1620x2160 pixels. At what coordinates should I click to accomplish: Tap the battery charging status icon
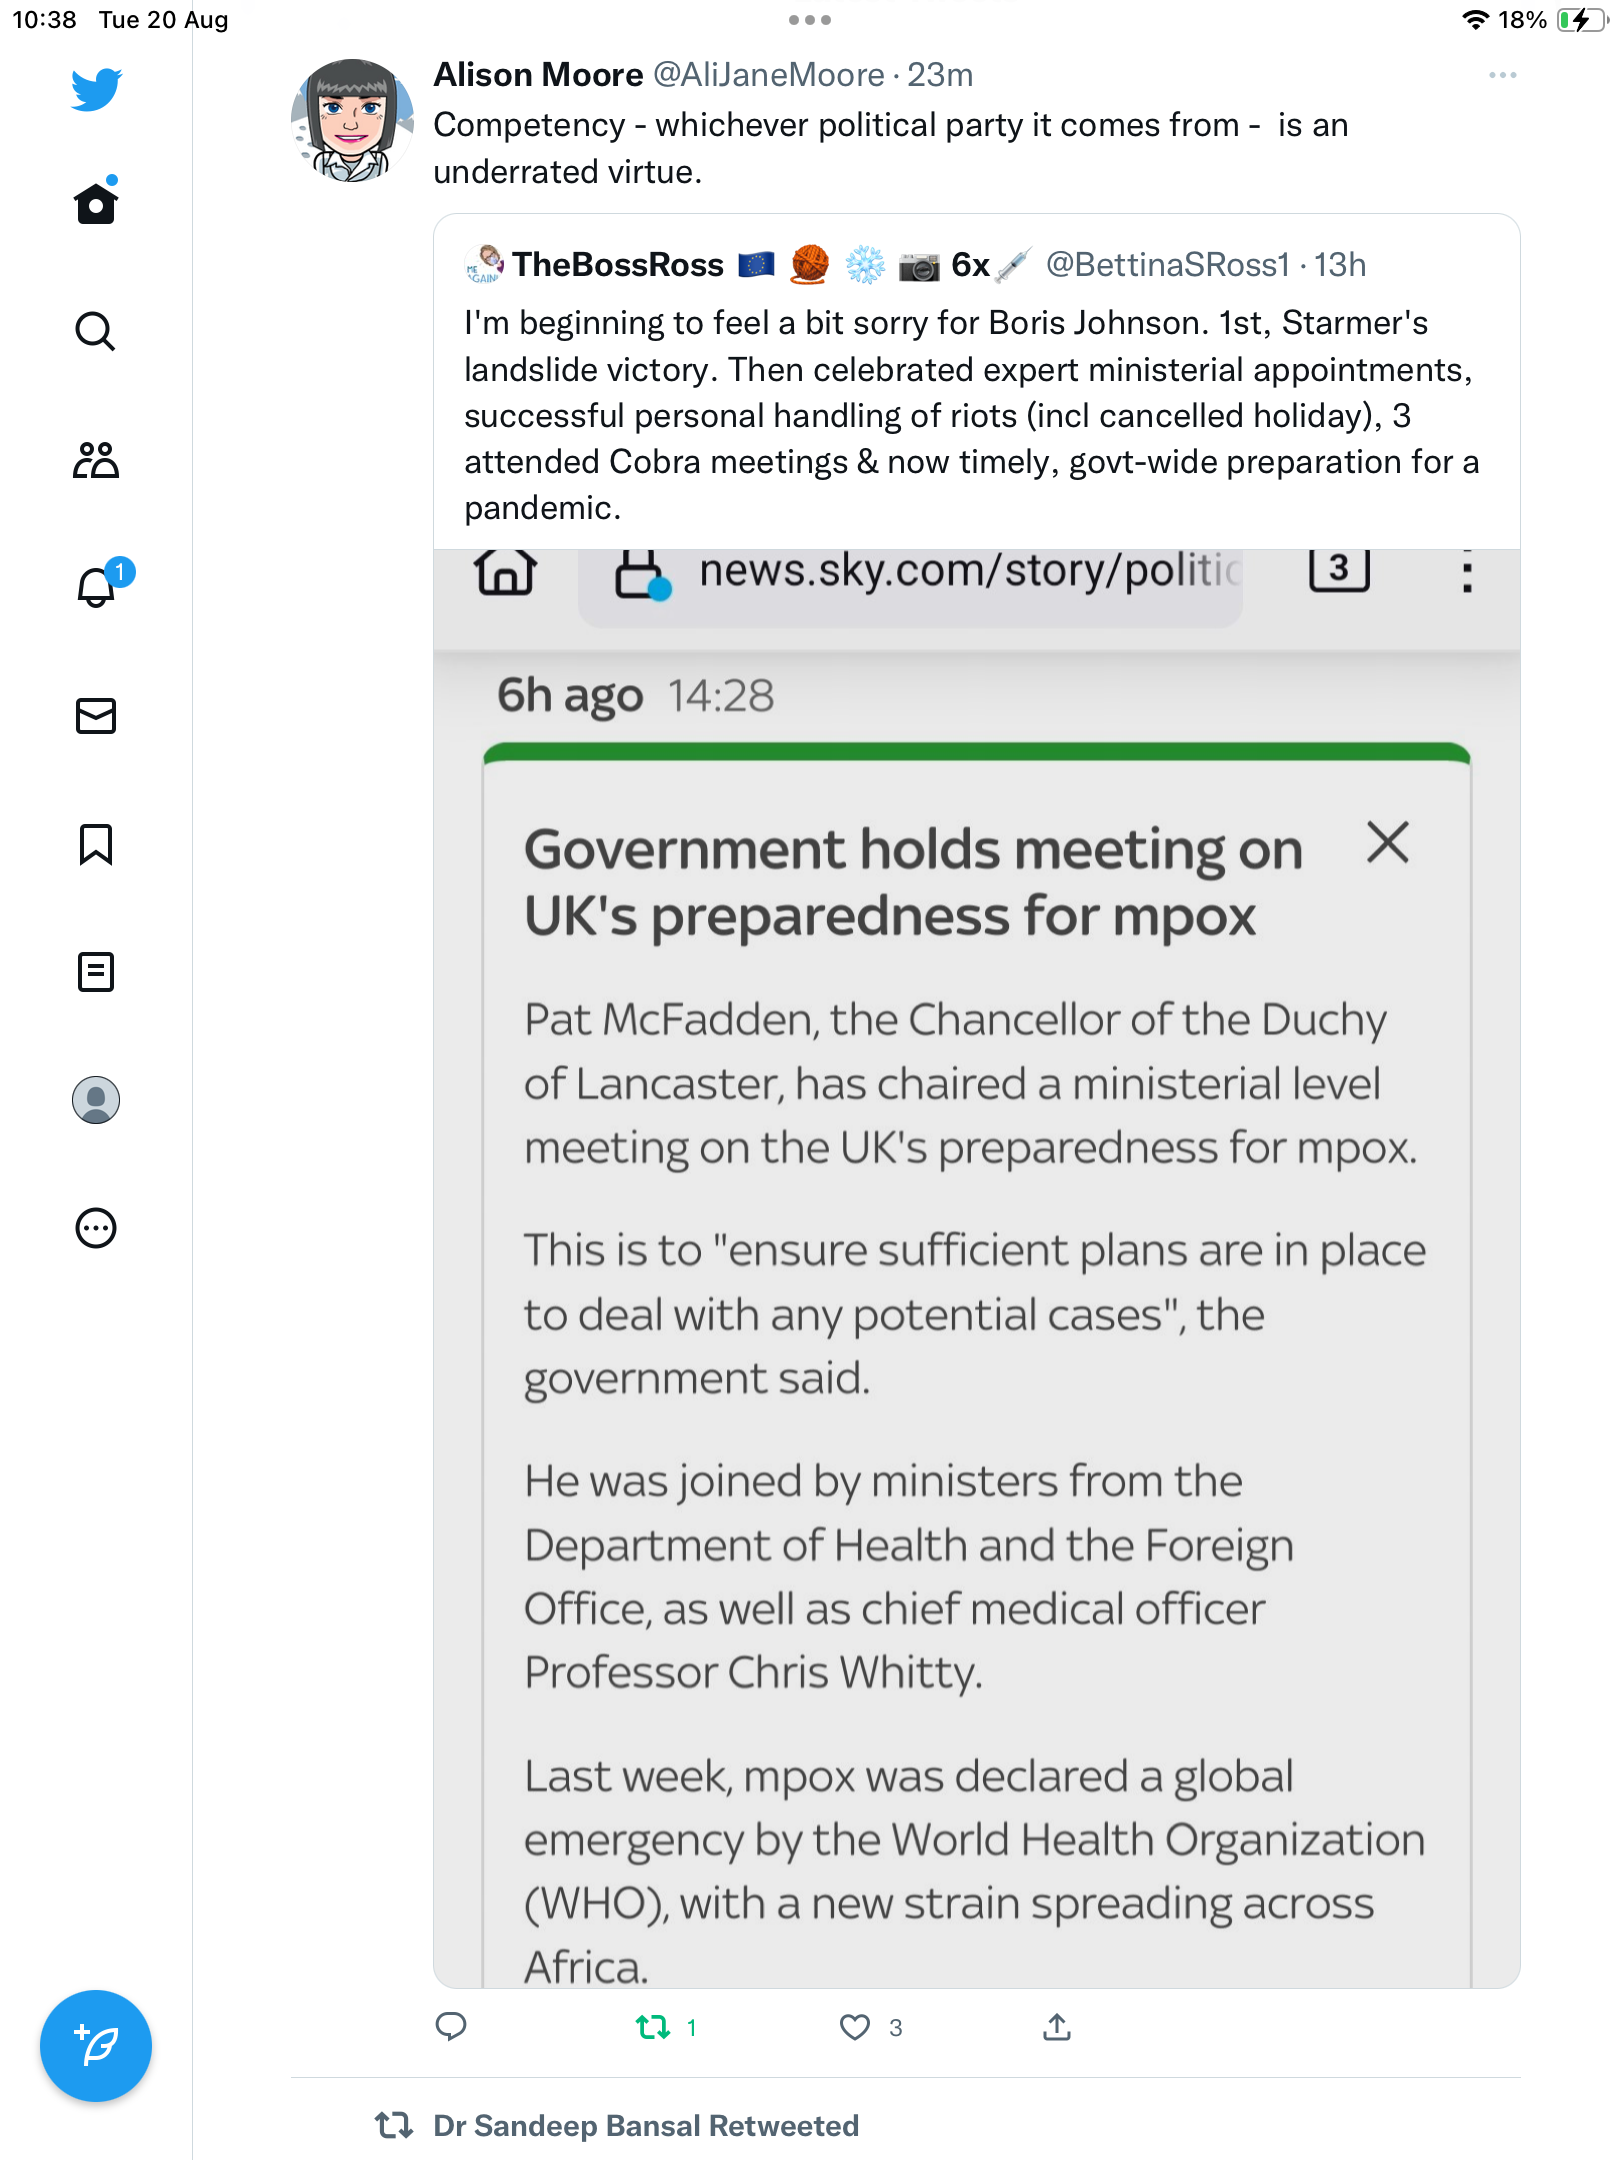coord(1581,20)
